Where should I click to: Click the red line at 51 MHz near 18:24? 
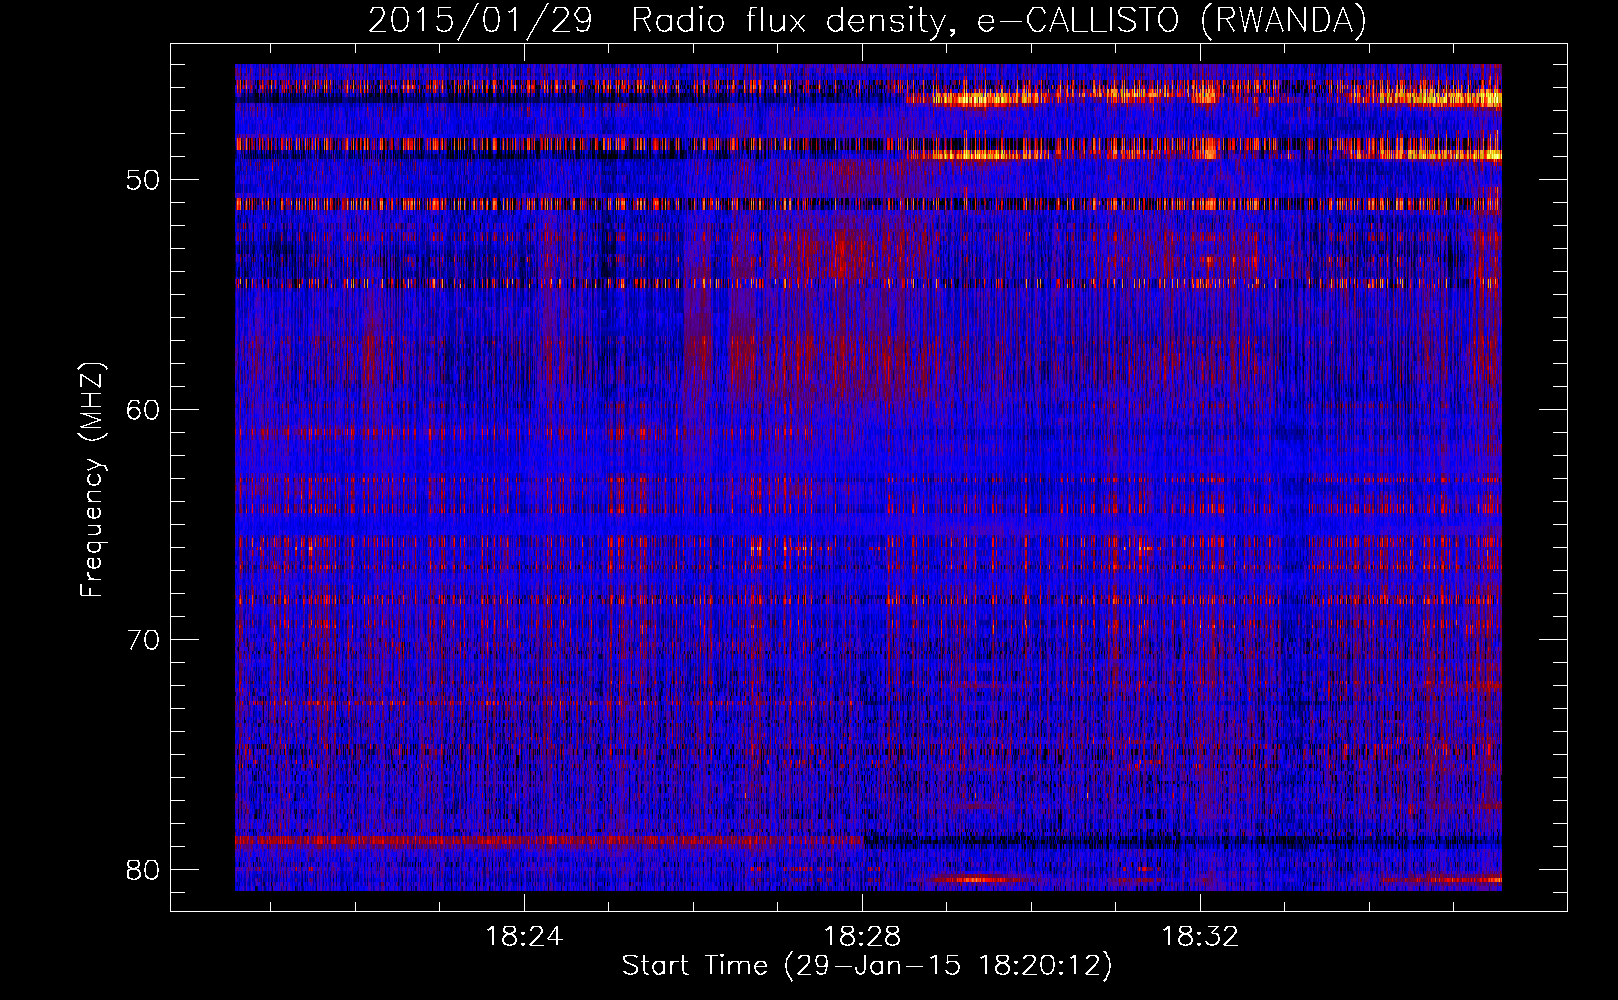(524, 203)
